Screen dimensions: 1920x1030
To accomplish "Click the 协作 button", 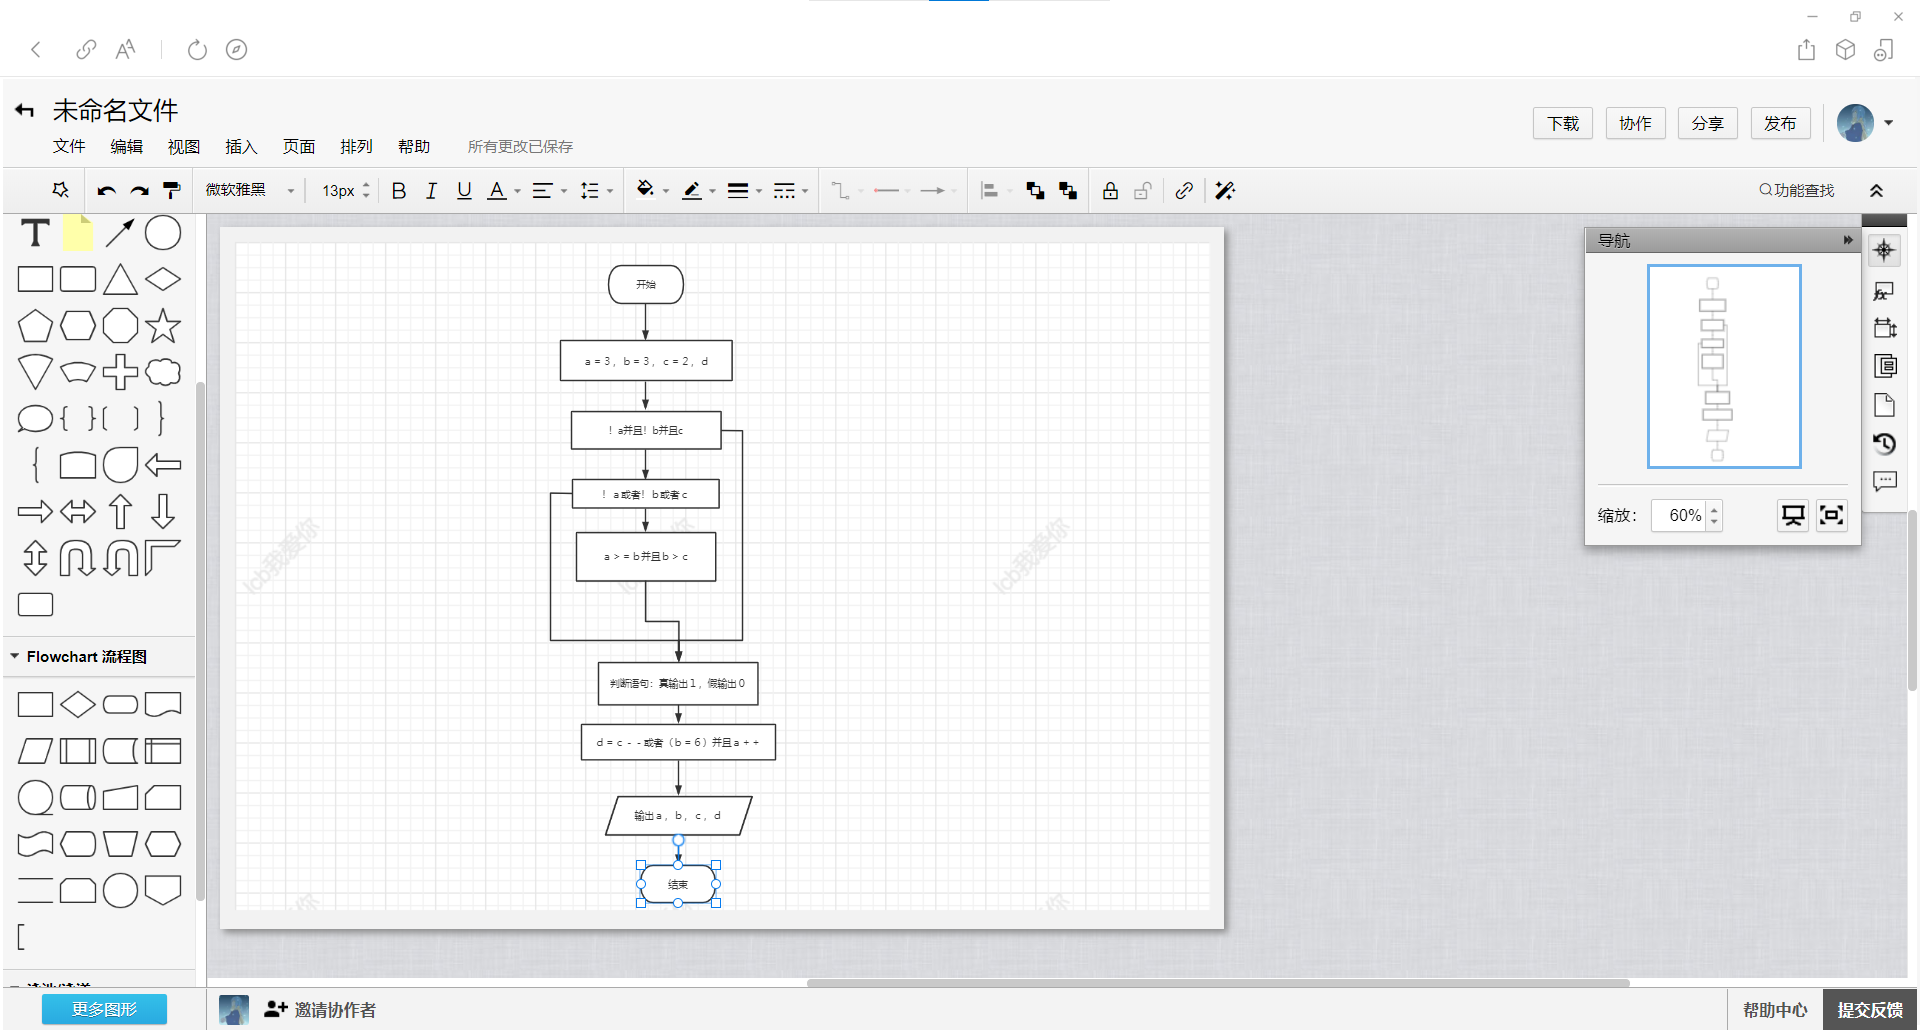I will pyautogui.click(x=1635, y=123).
